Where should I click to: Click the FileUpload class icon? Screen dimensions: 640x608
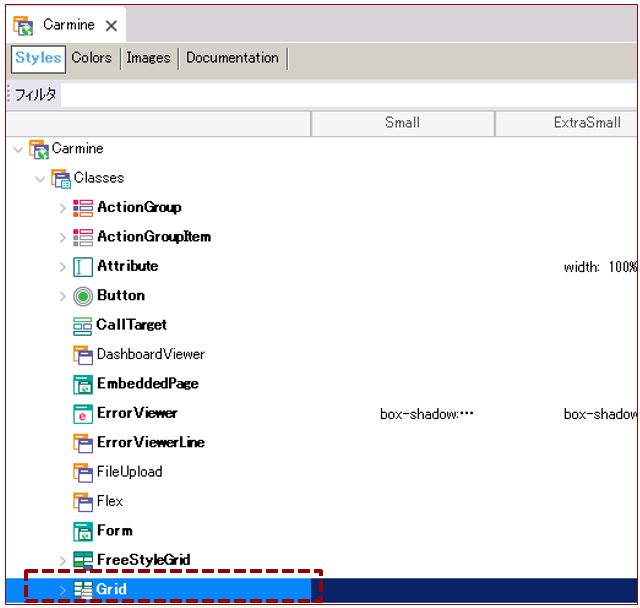tap(83, 473)
